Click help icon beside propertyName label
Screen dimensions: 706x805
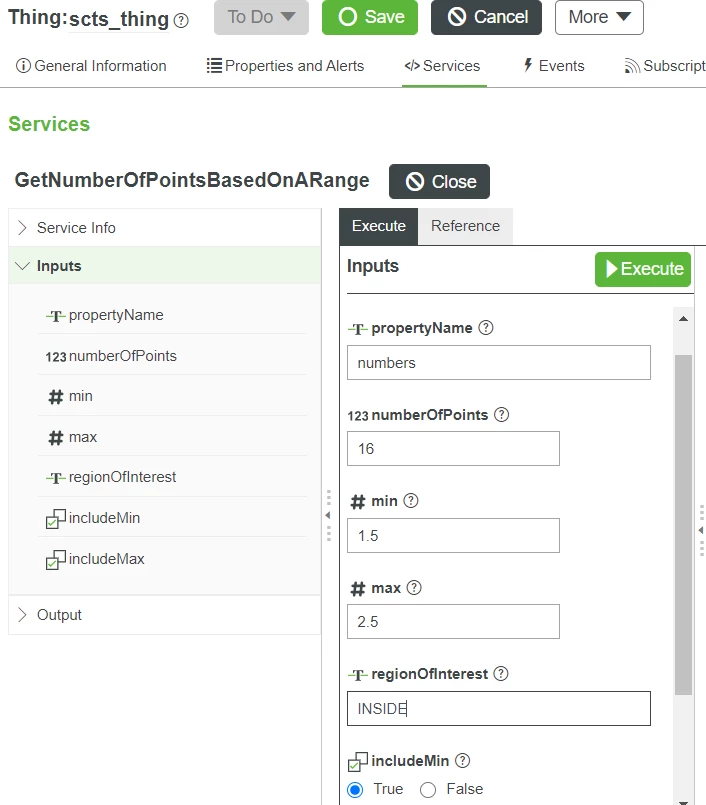486,328
